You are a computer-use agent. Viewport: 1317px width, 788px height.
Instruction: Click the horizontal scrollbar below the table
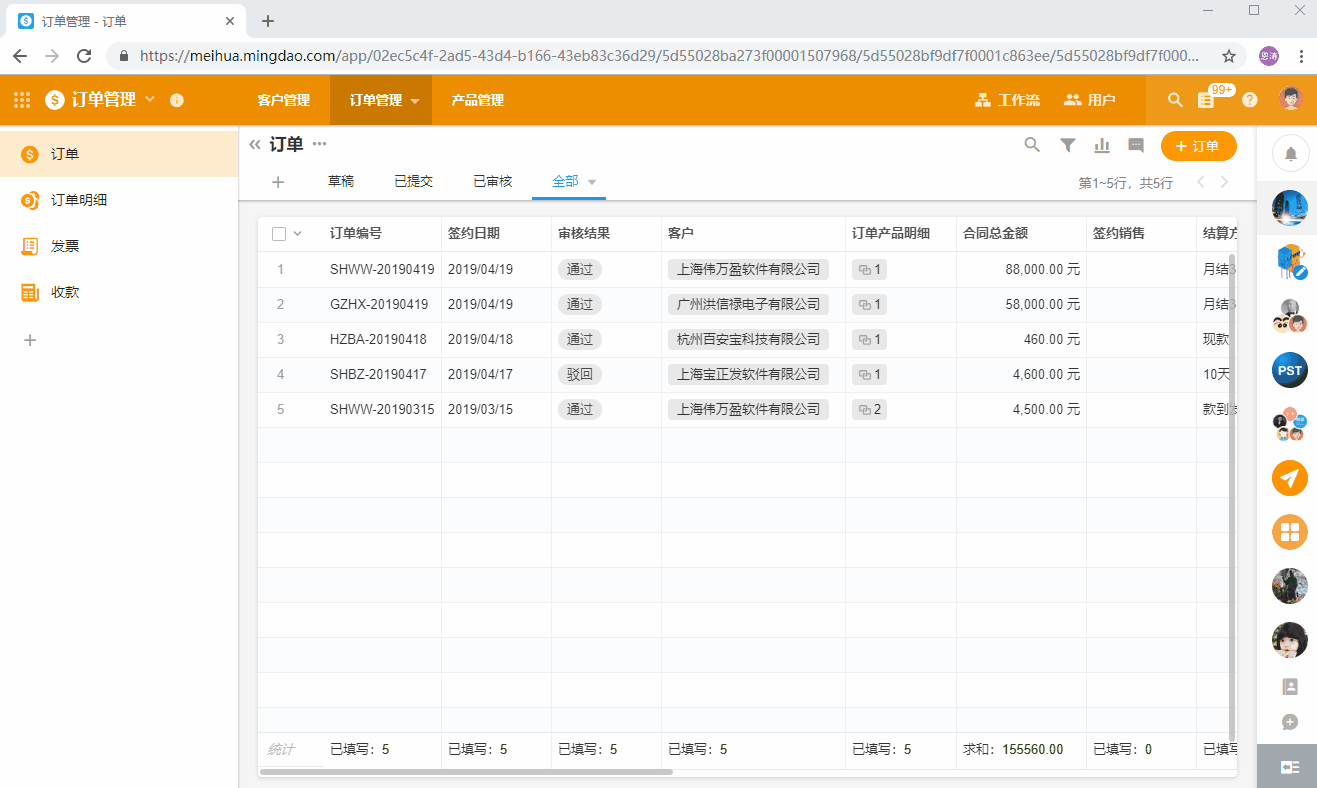(x=465, y=772)
